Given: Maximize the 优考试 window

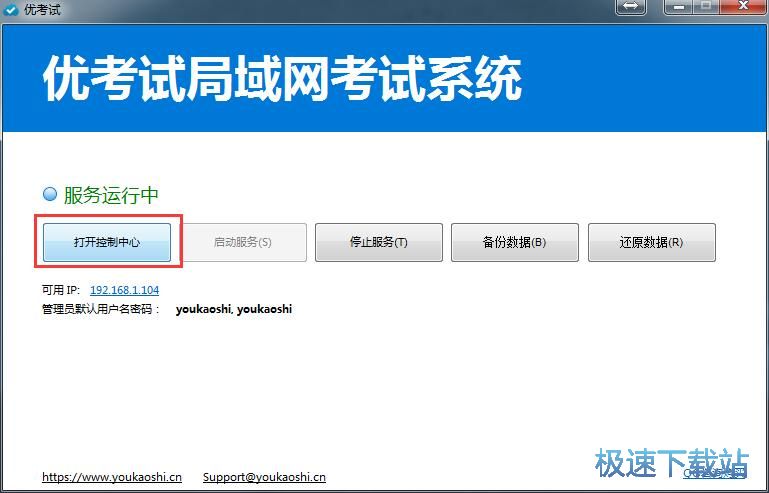Looking at the screenshot, I should click(x=706, y=7).
